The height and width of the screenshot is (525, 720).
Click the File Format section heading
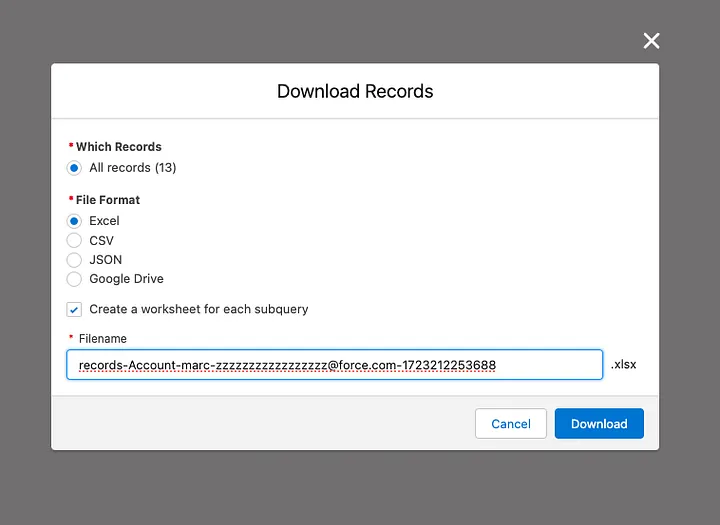[108, 200]
